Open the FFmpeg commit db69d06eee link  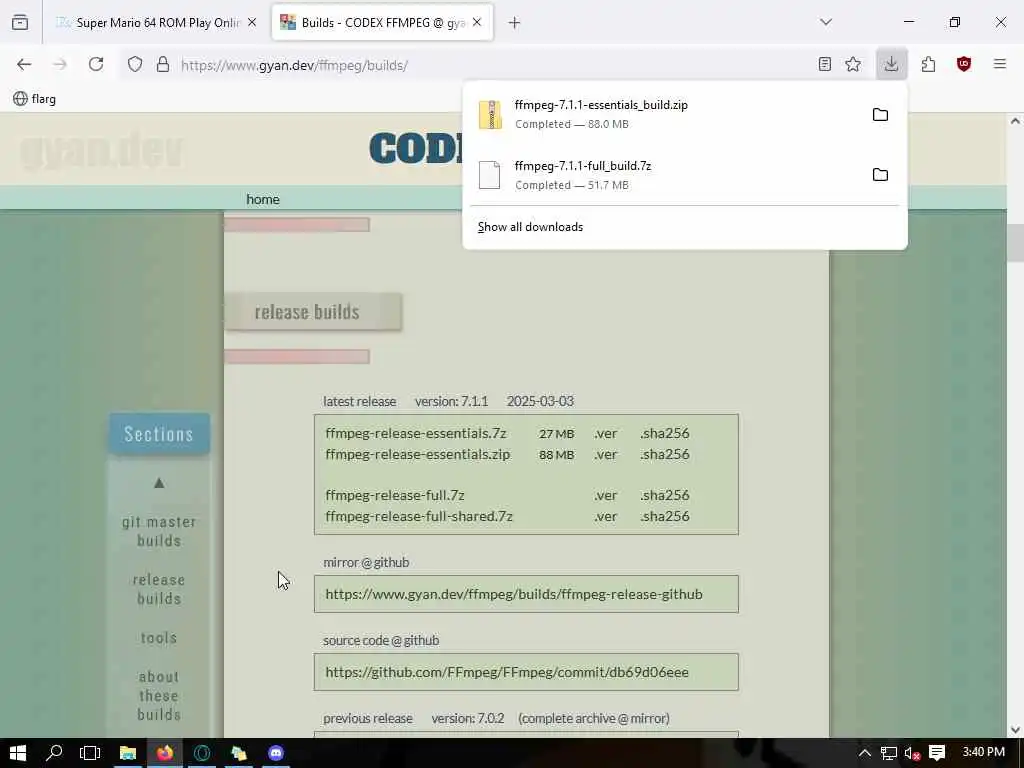pyautogui.click(x=507, y=672)
